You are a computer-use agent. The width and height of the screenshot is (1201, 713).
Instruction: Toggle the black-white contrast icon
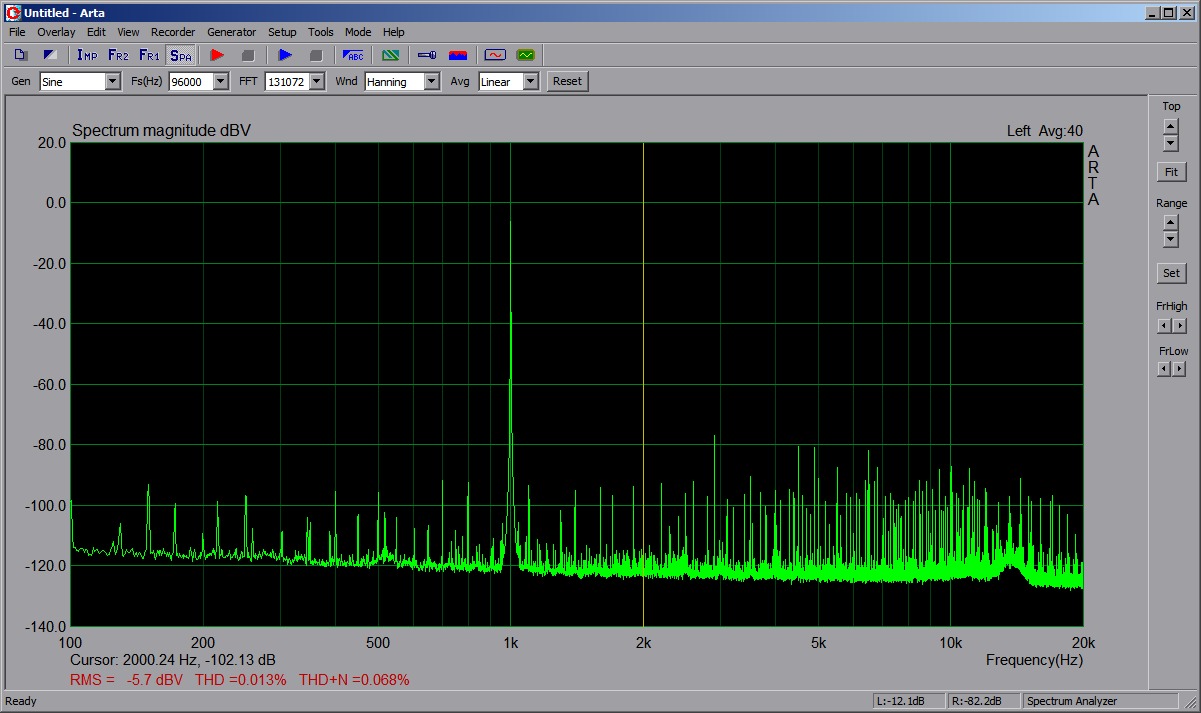50,55
